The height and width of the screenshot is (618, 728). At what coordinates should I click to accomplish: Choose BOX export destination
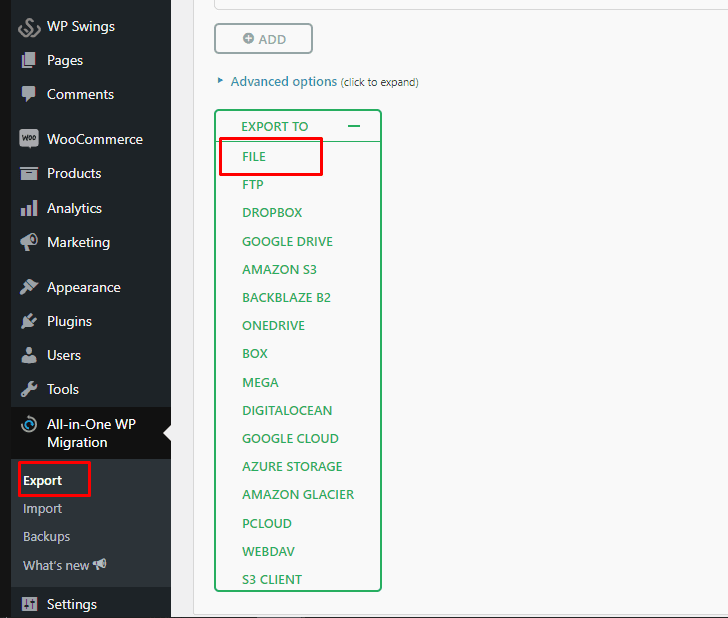[255, 353]
